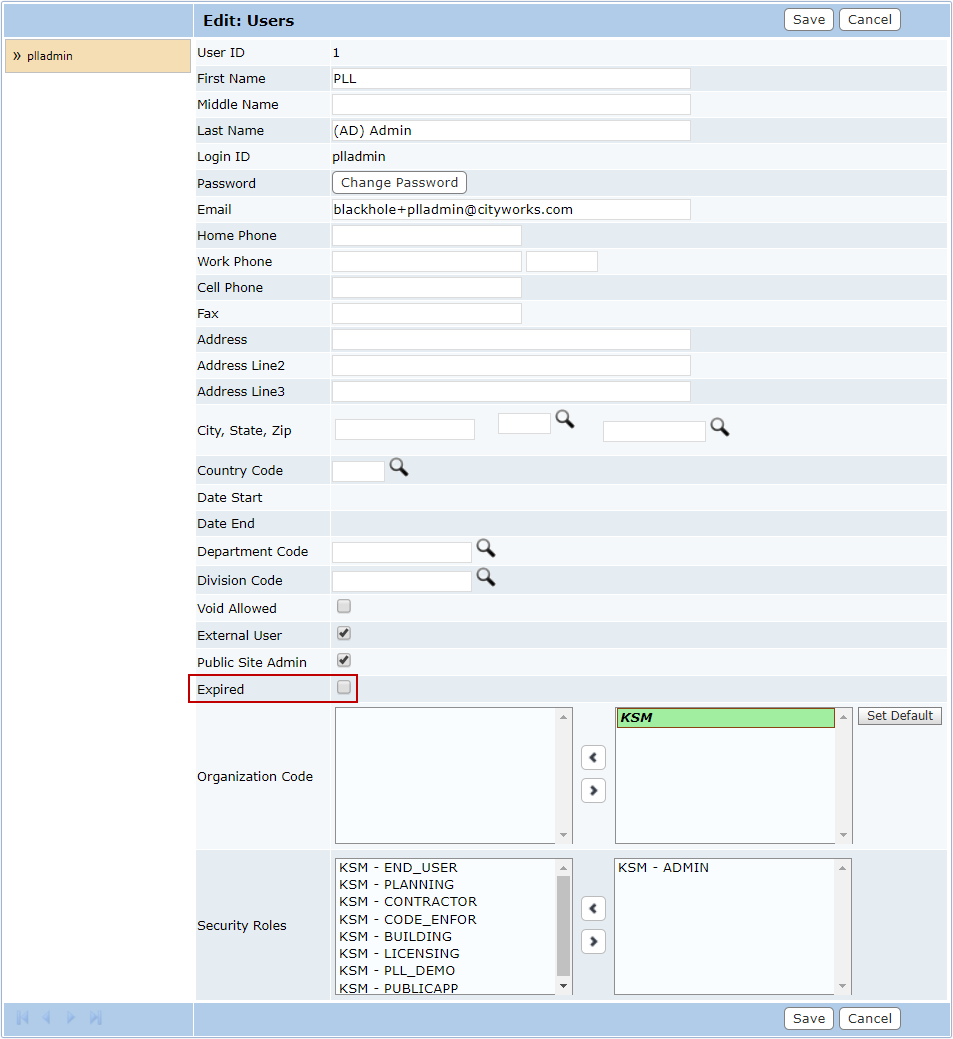
Task: Select KSM - PLANNING in Security Roles list
Action: tap(396, 885)
